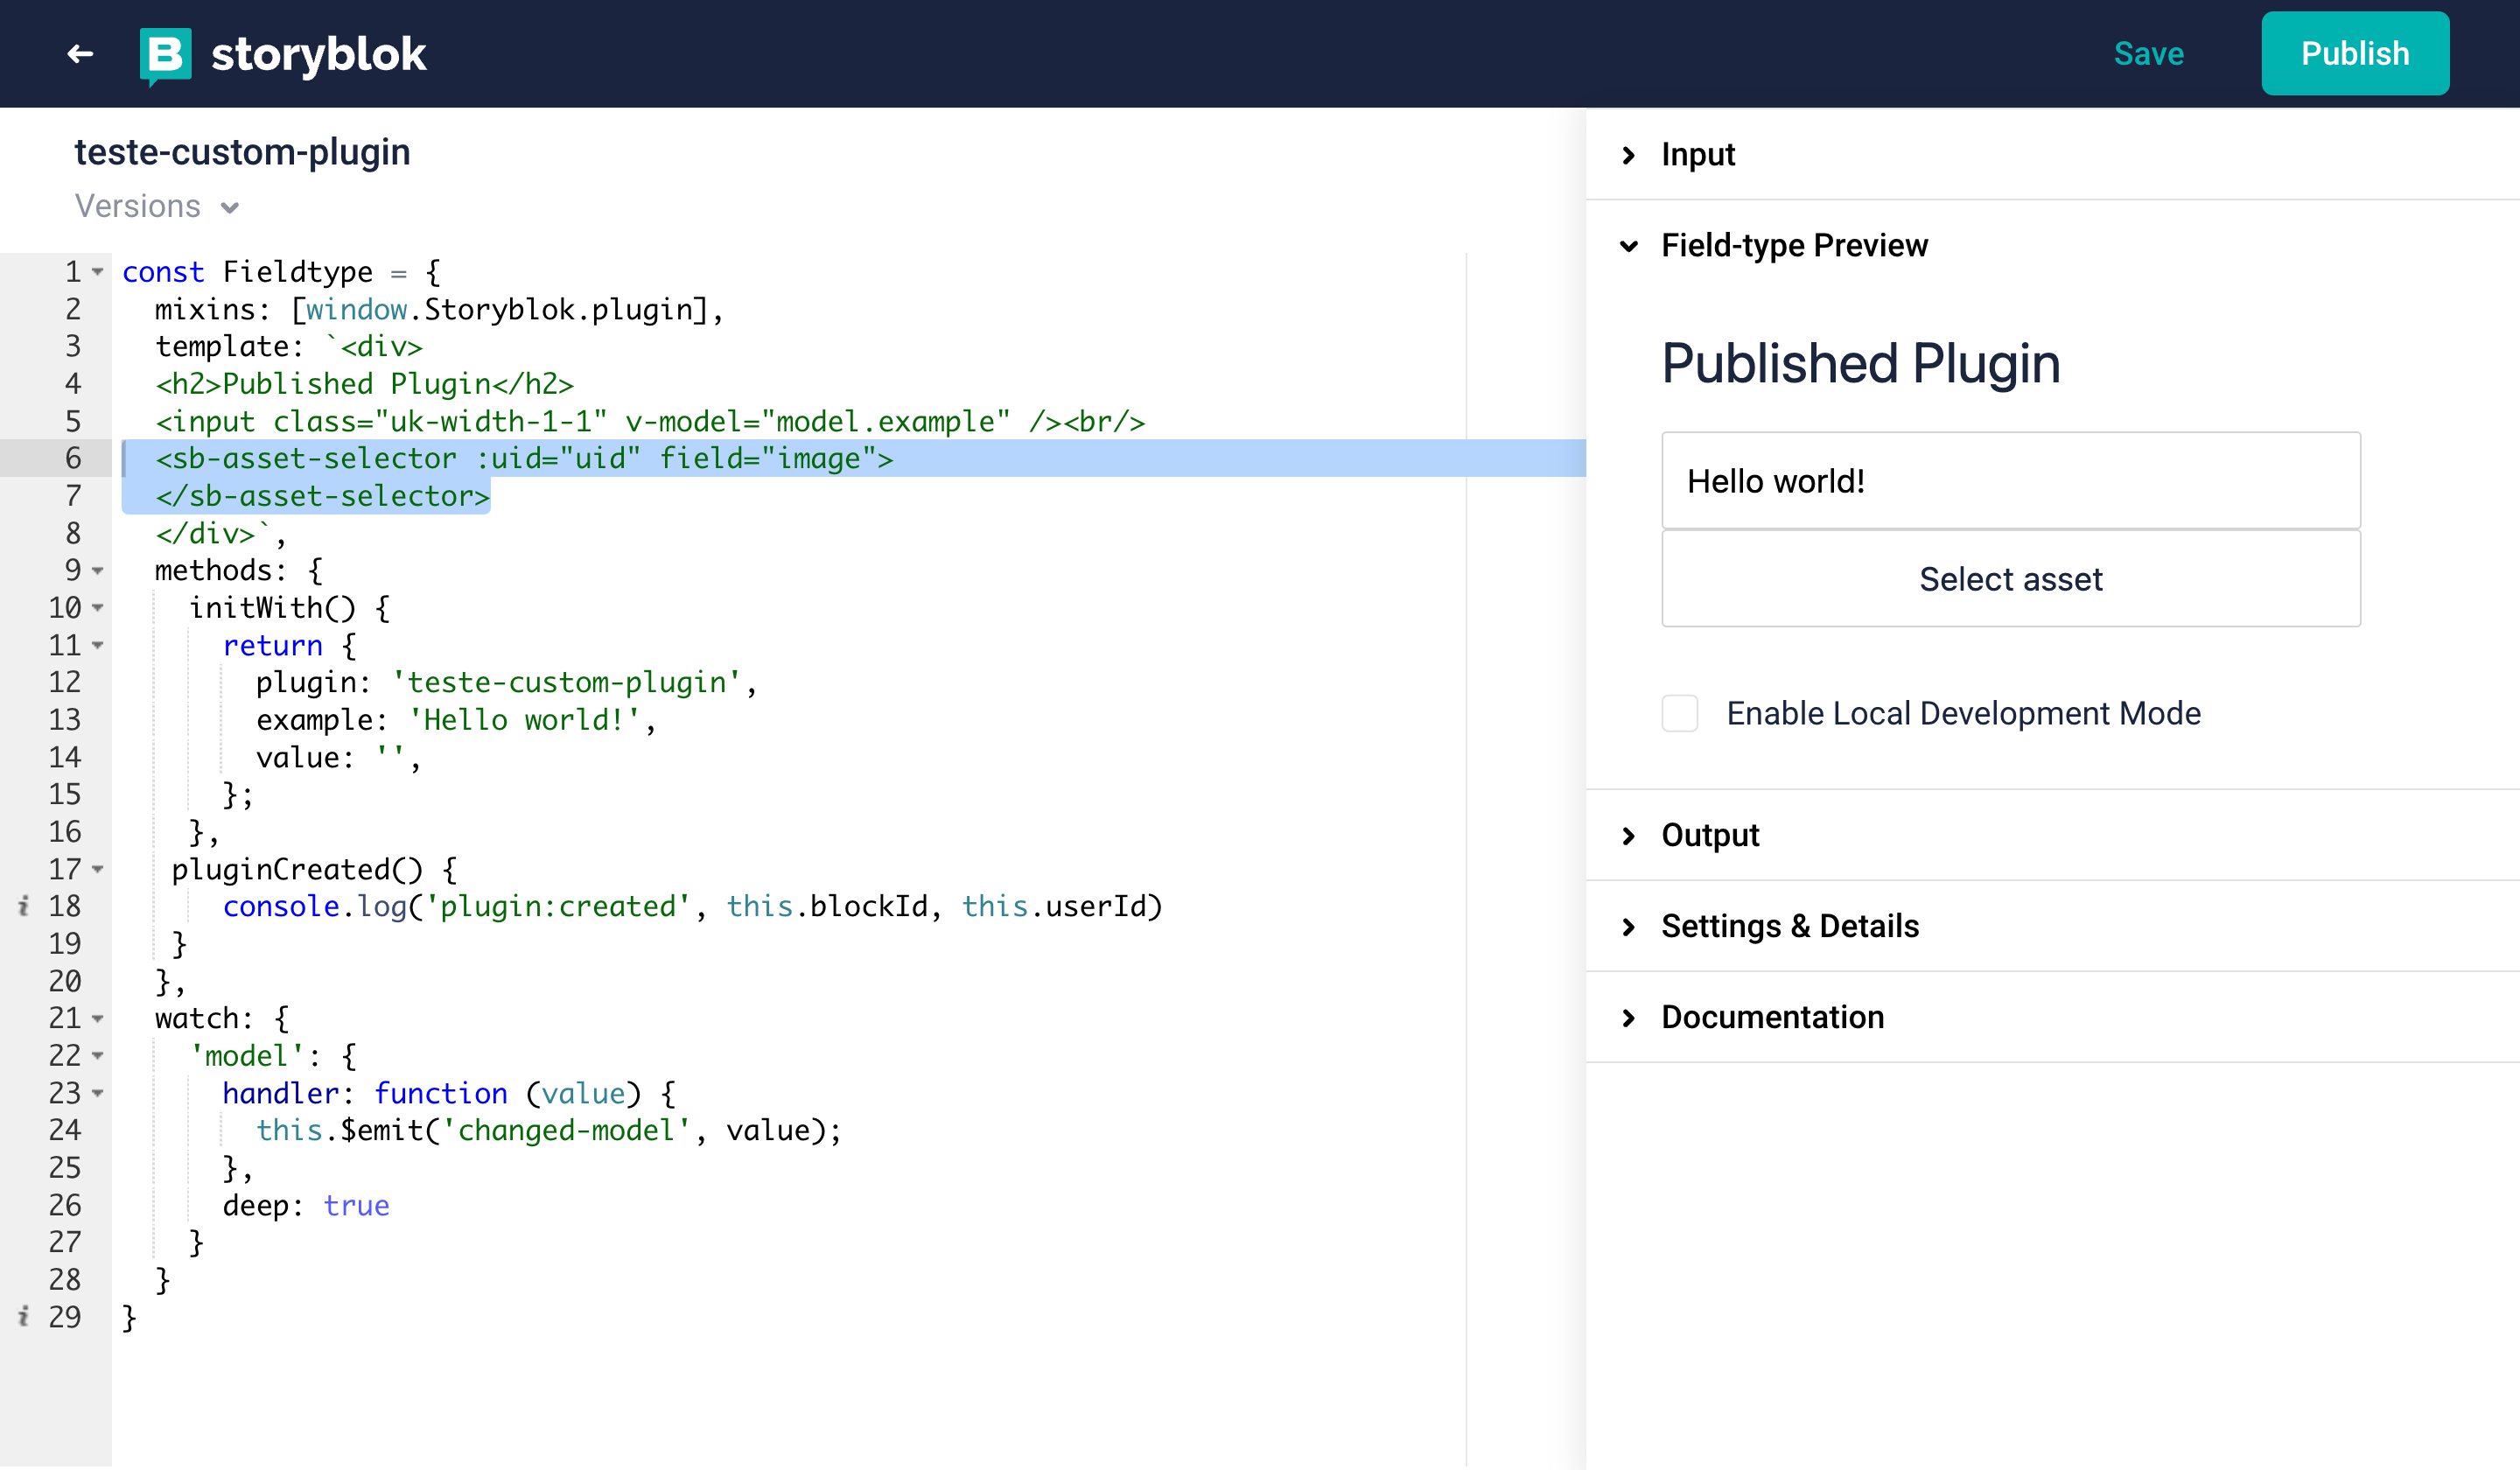Click line number 6 in gutter

73,459
